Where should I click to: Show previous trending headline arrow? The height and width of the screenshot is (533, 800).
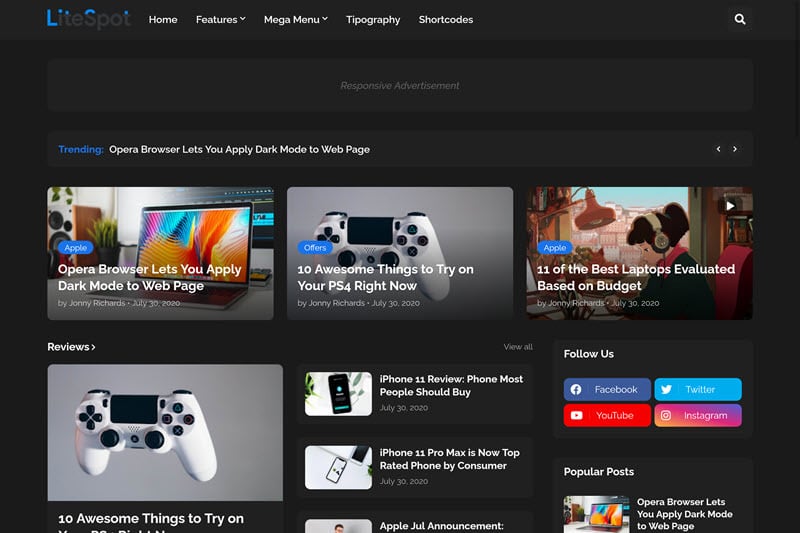[x=718, y=149]
